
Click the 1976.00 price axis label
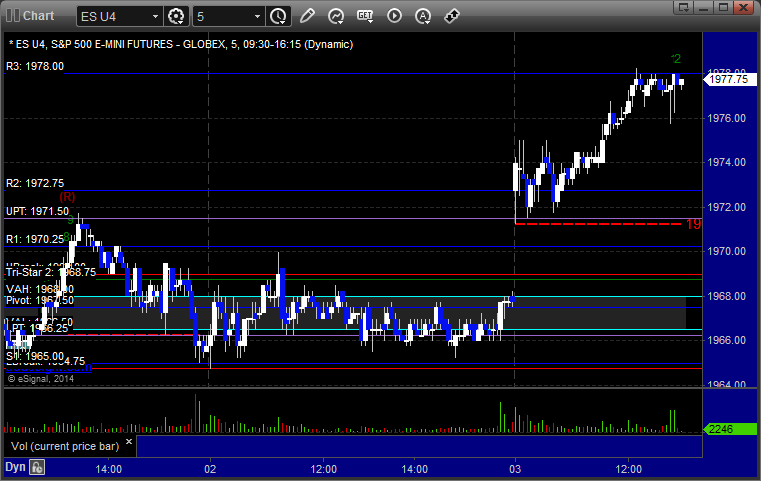click(727, 118)
